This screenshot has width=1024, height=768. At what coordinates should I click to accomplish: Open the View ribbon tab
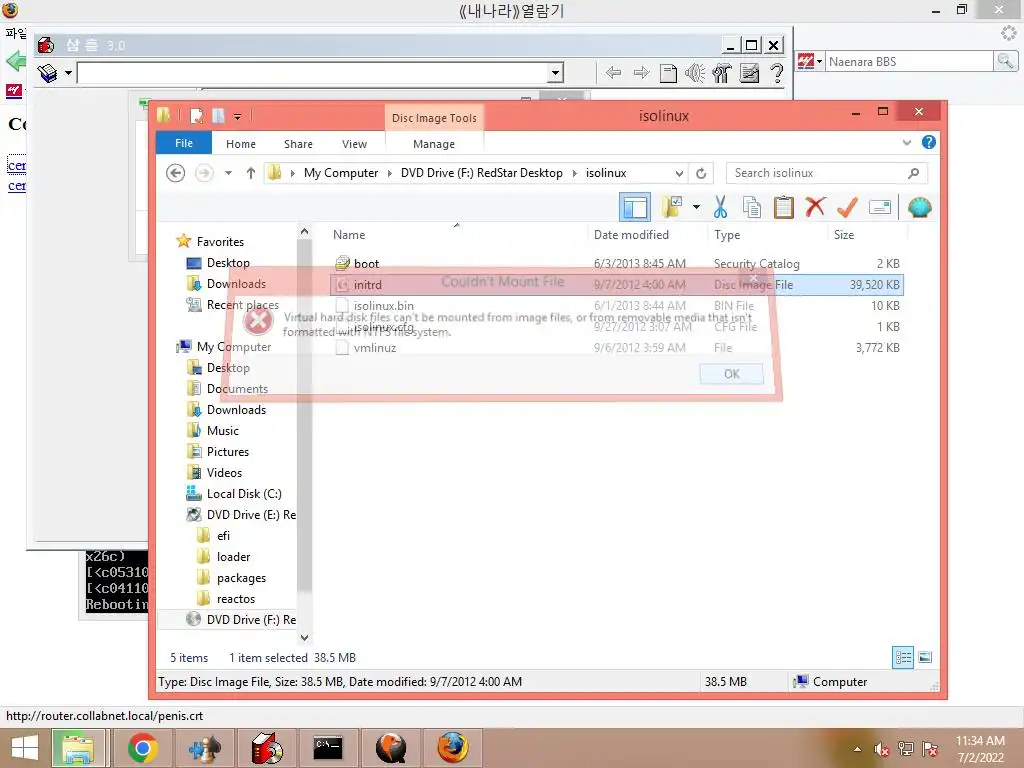[355, 144]
